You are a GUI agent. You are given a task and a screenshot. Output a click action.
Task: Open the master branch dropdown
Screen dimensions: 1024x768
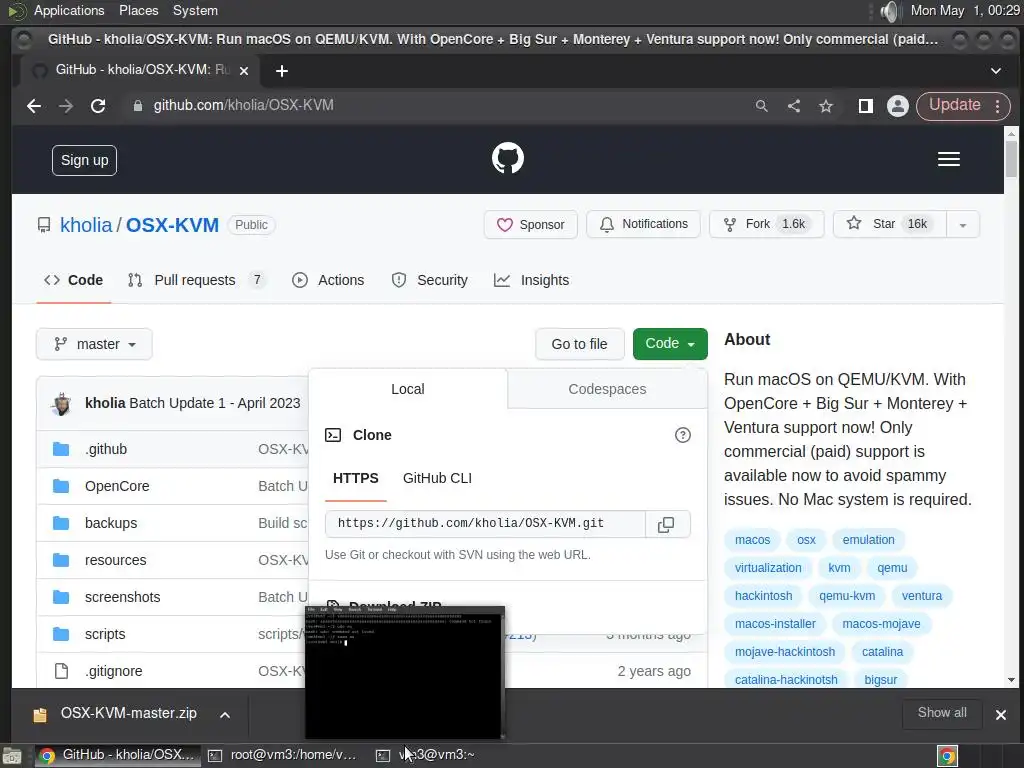94,344
